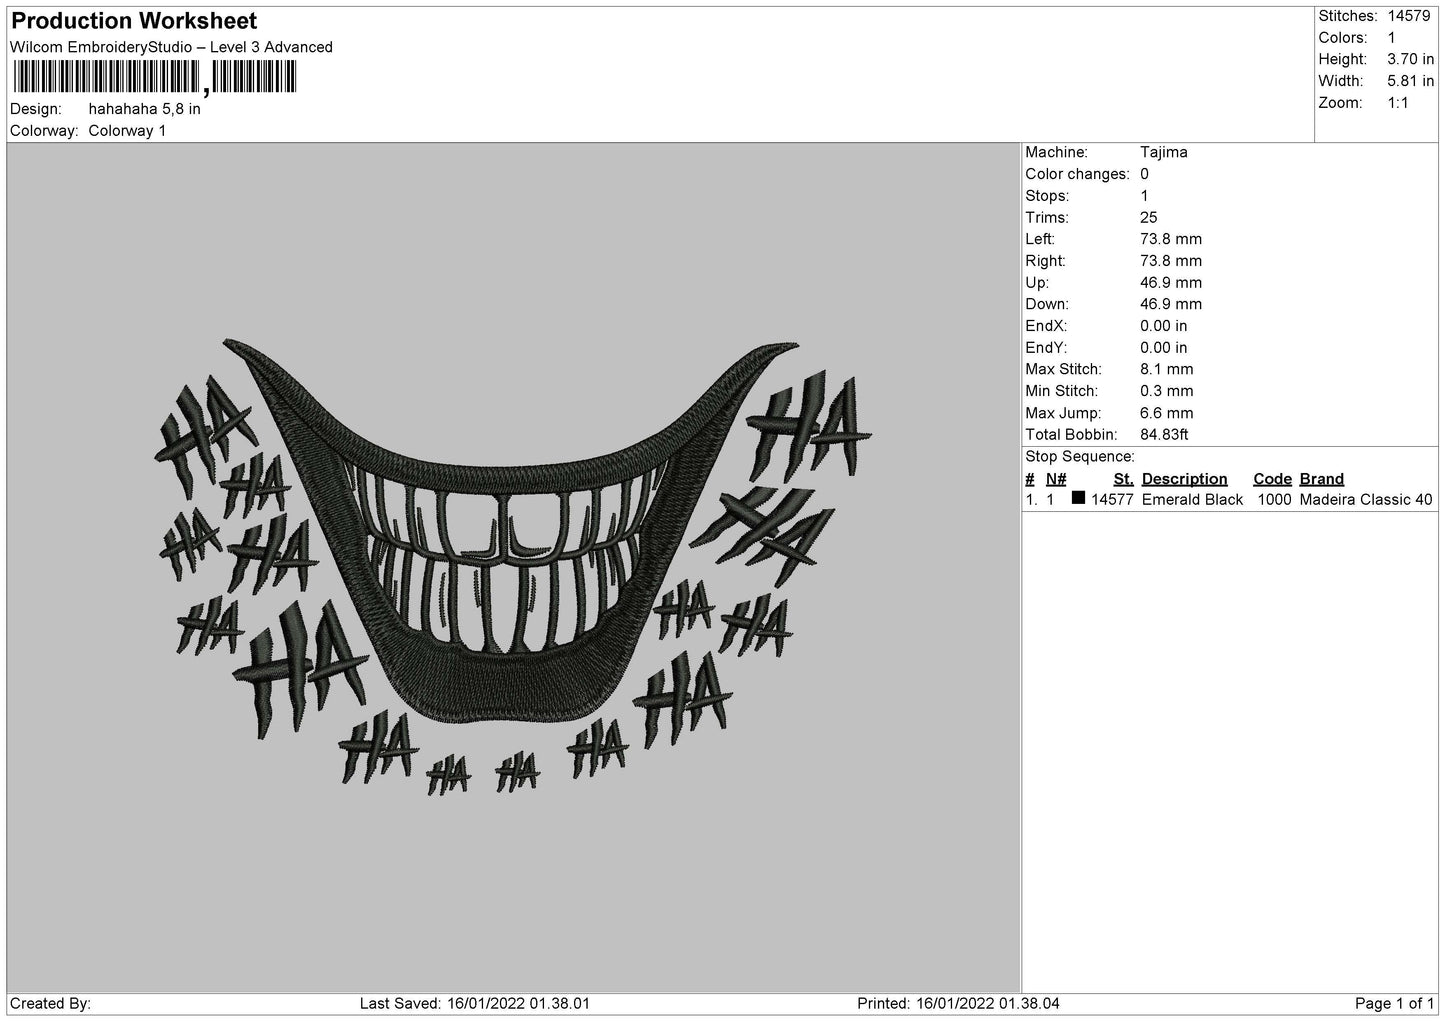
Task: Click the 'Code' column header
Action: [1272, 479]
